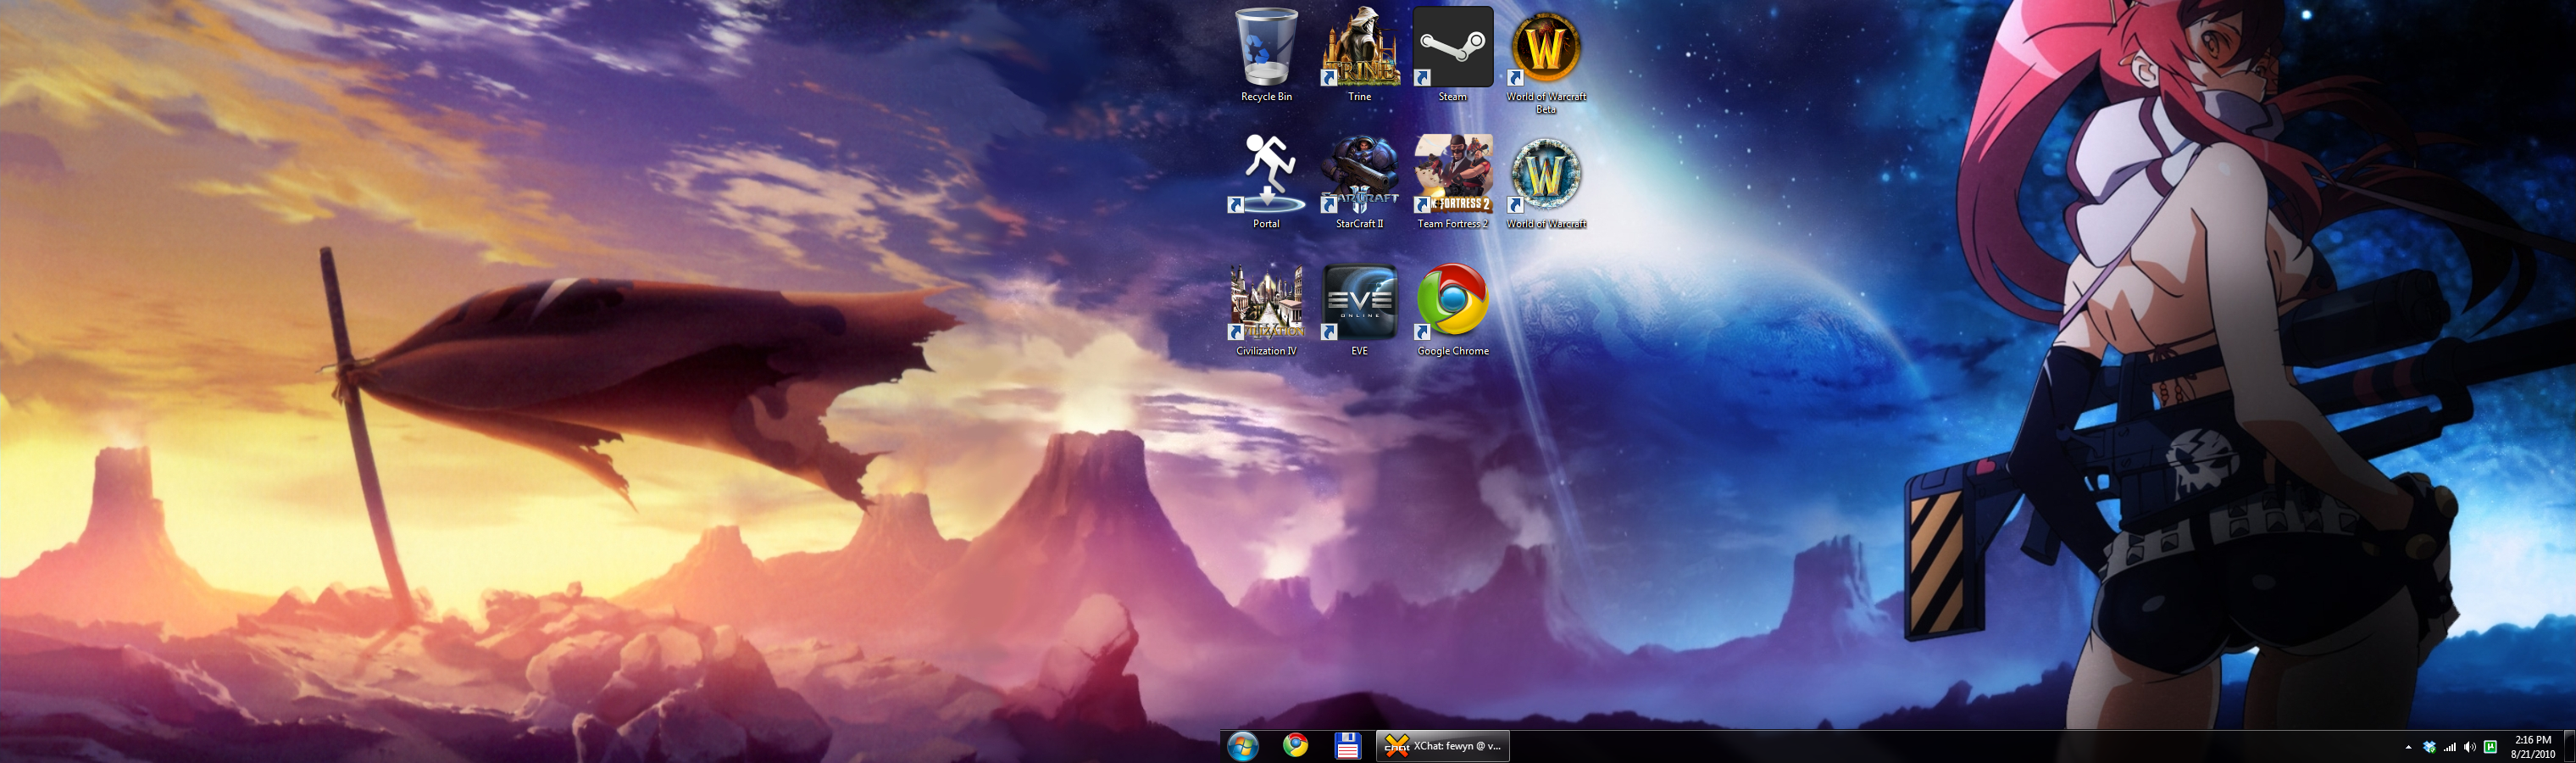
Task: Open the volume speaker tray control
Action: (x=2469, y=747)
